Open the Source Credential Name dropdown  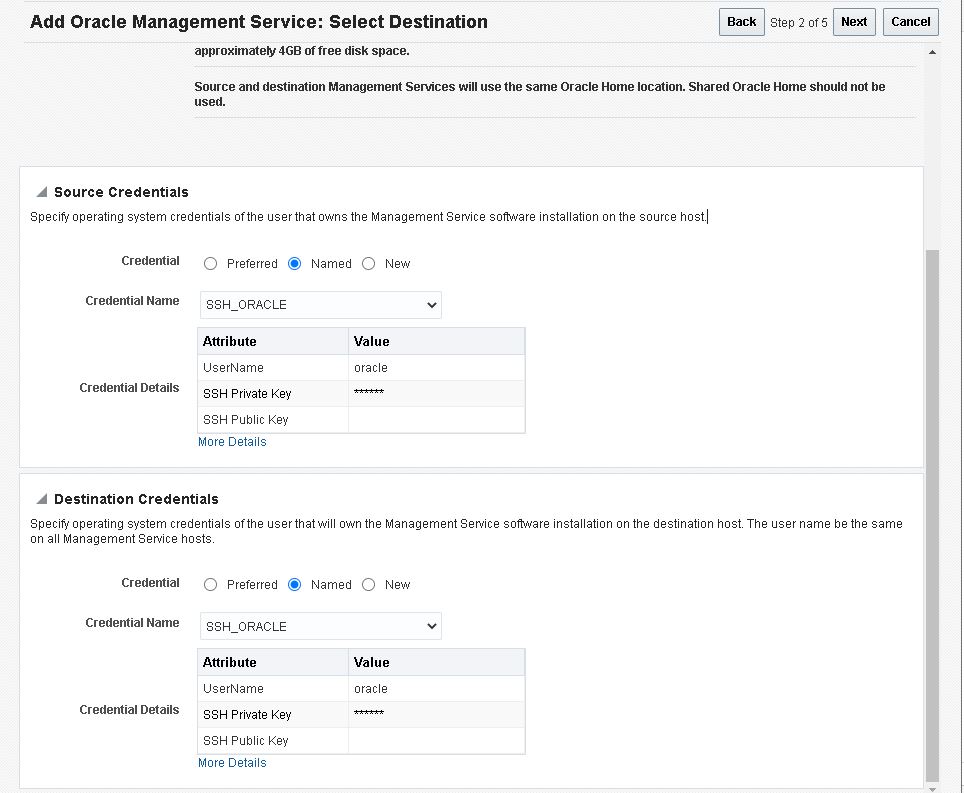(x=433, y=305)
